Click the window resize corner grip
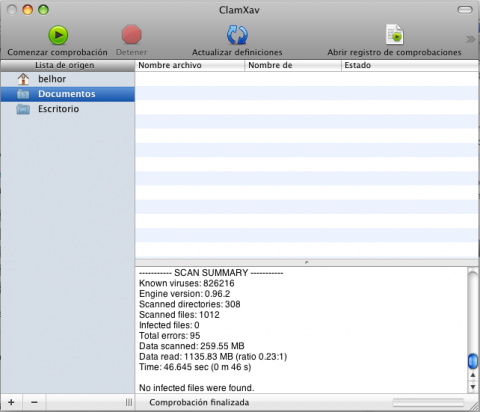This screenshot has width=480, height=412. coord(474,406)
